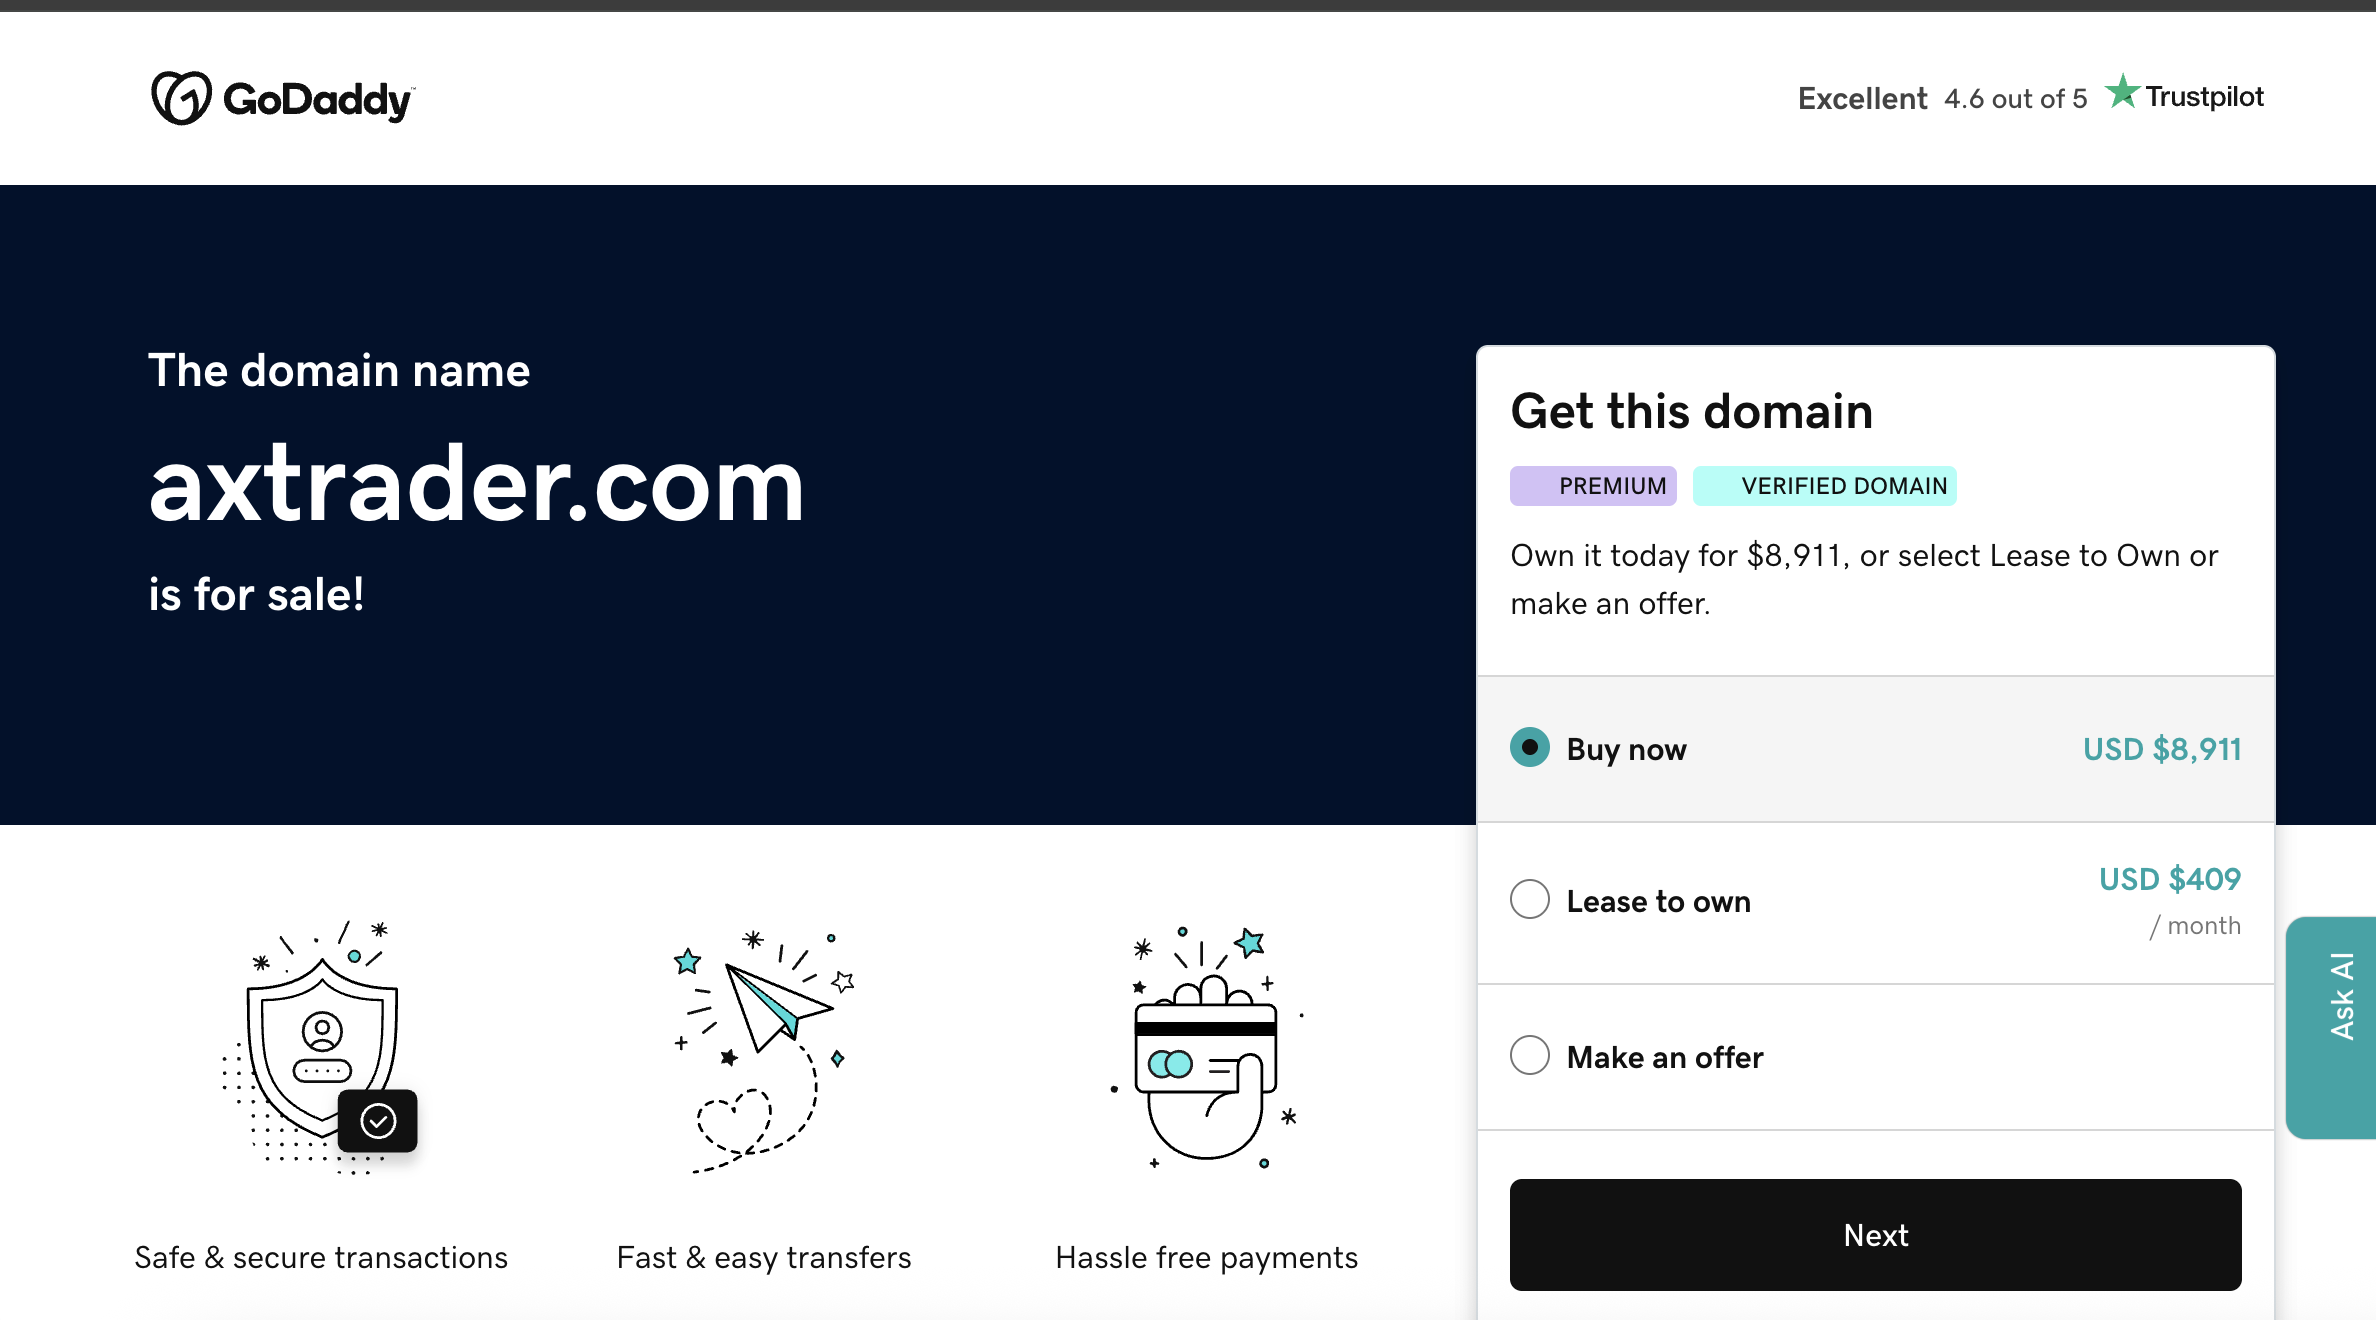Open the Trustpilot rating link
The height and width of the screenshot is (1320, 2376).
click(x=2184, y=95)
